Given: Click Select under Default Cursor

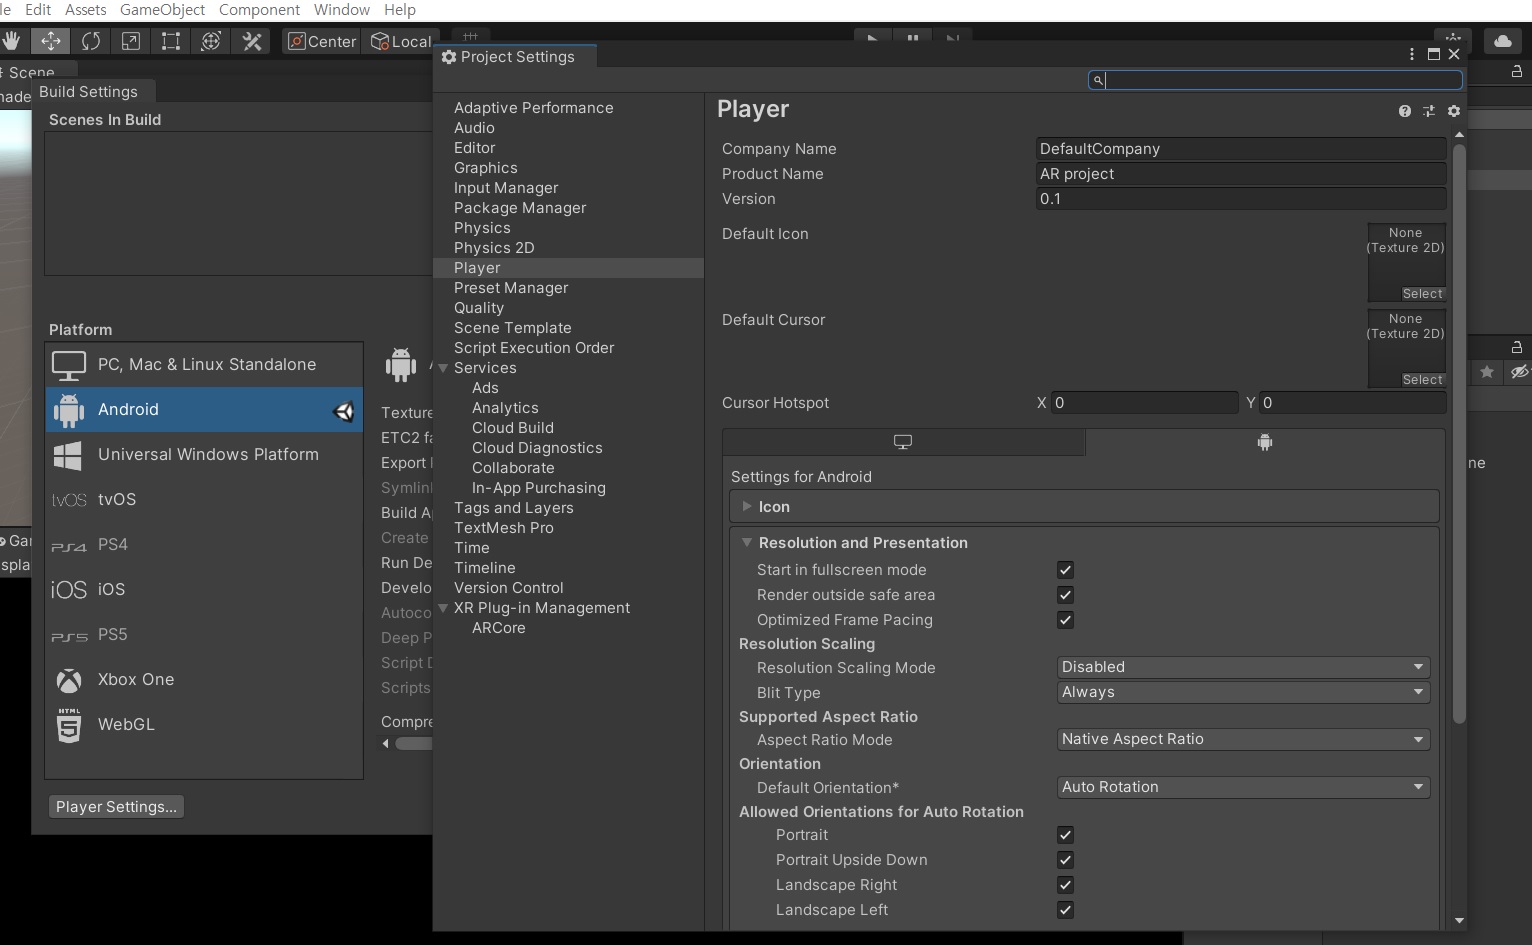Looking at the screenshot, I should [x=1422, y=380].
